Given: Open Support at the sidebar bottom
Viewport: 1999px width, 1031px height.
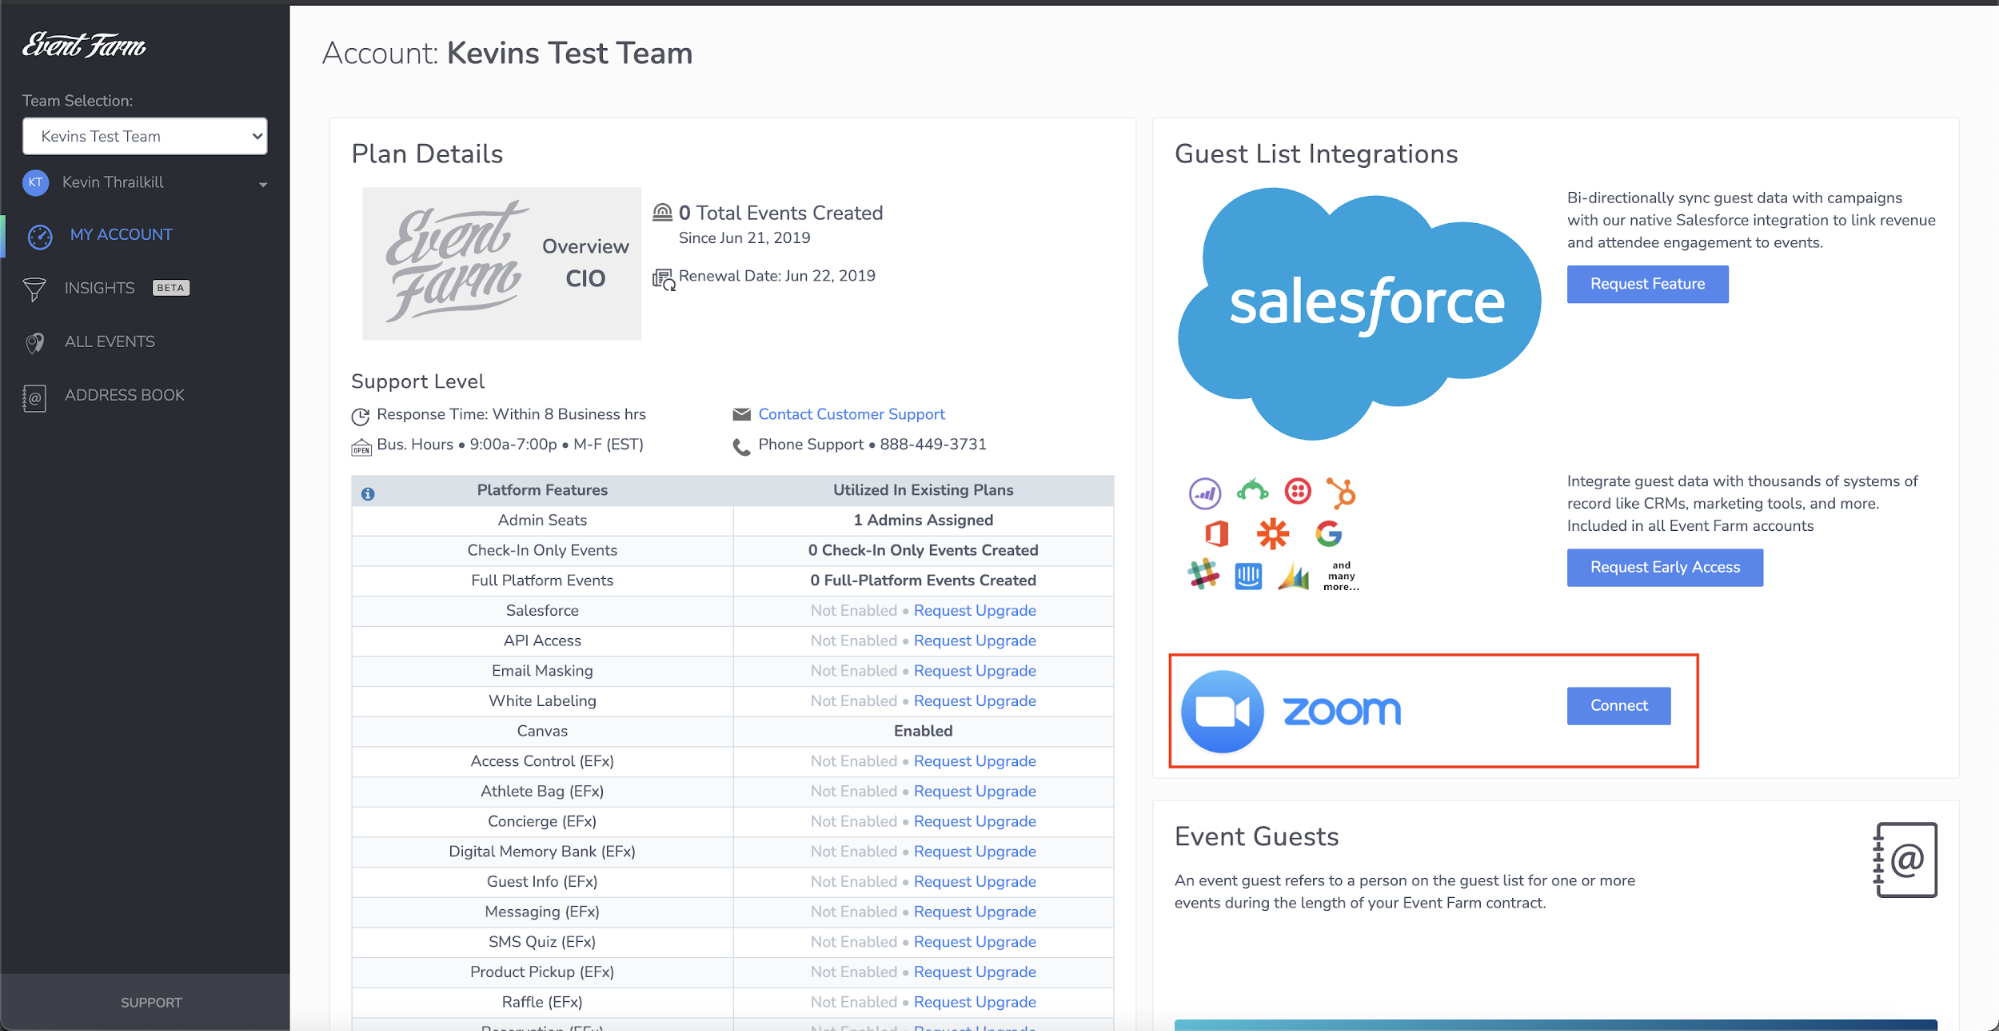Looking at the screenshot, I should click(151, 1002).
